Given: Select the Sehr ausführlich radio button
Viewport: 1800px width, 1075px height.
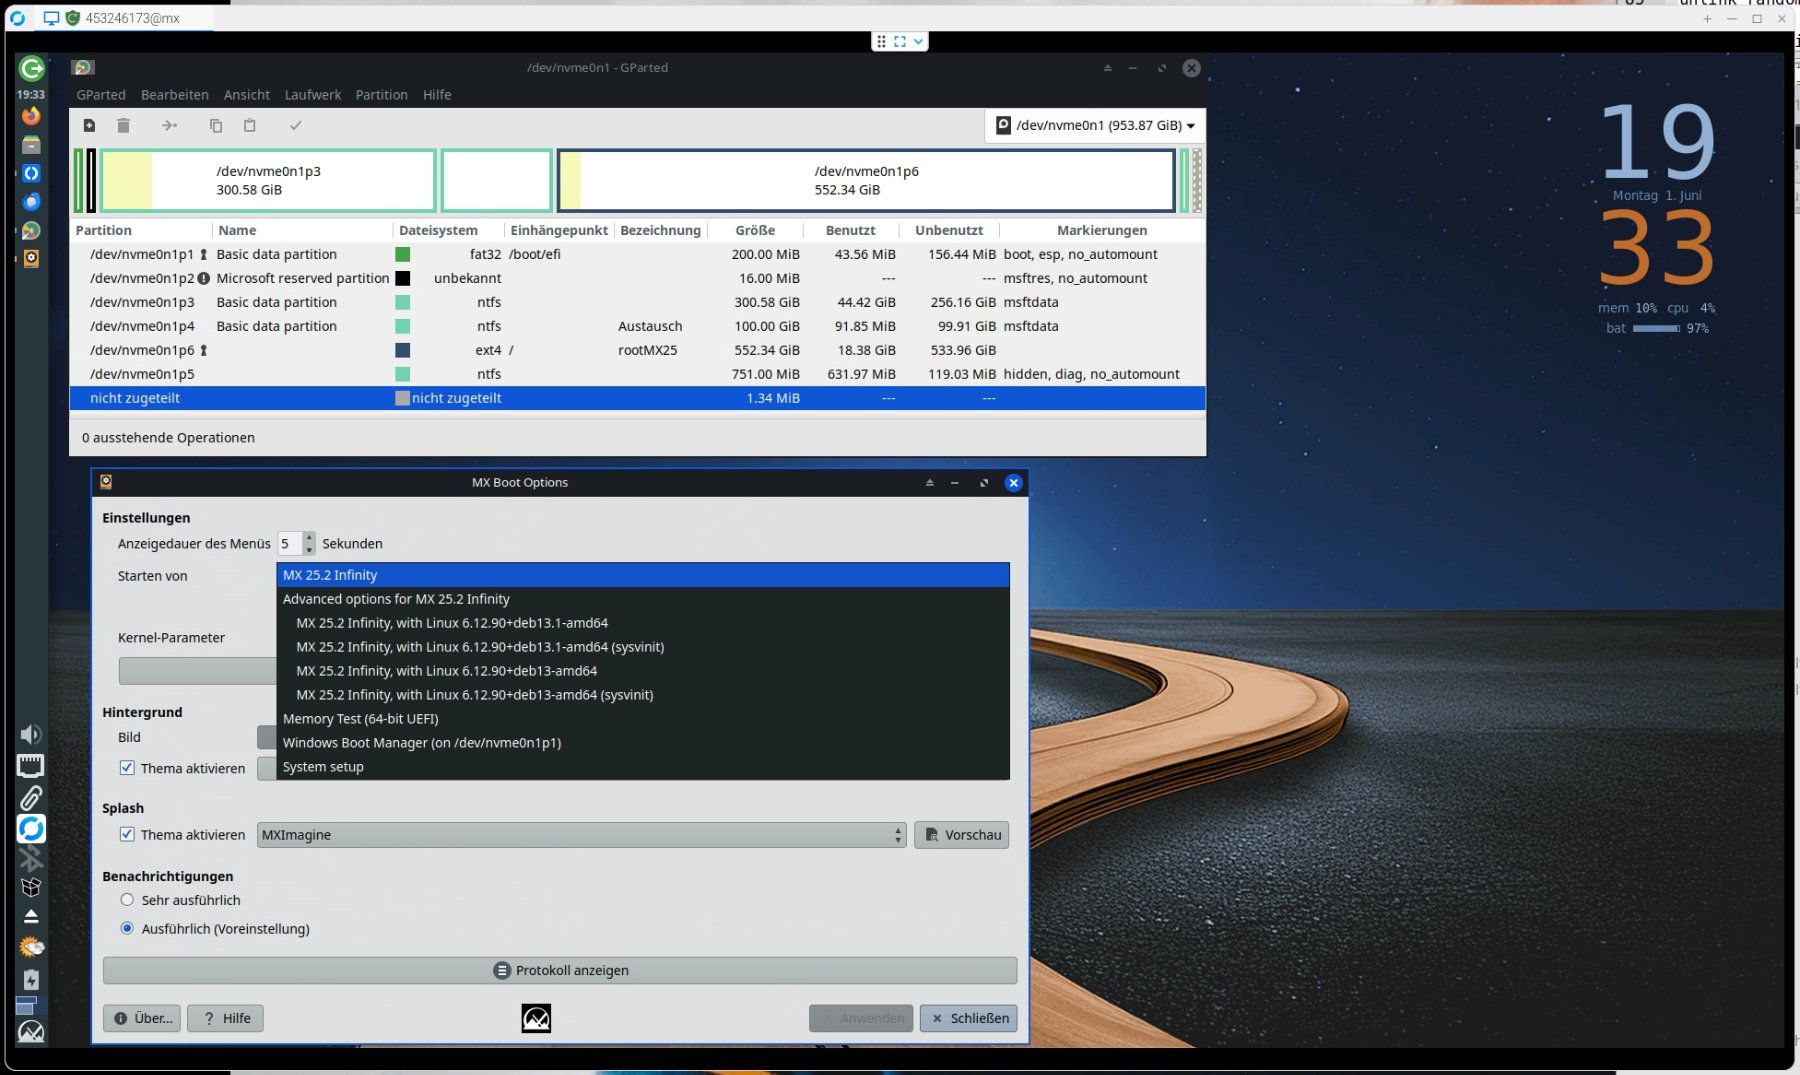Looking at the screenshot, I should [127, 900].
